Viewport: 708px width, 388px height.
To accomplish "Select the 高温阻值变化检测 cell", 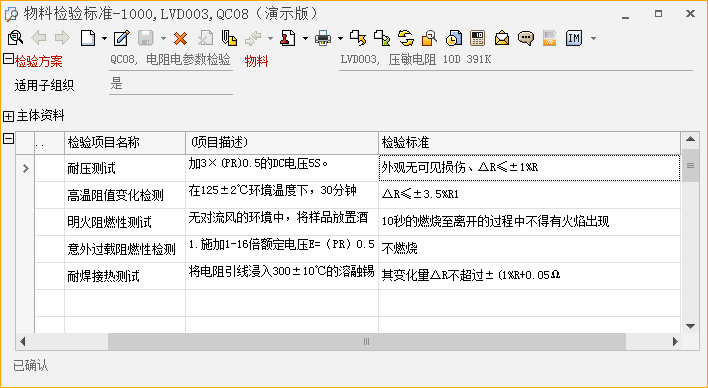I will (x=125, y=195).
